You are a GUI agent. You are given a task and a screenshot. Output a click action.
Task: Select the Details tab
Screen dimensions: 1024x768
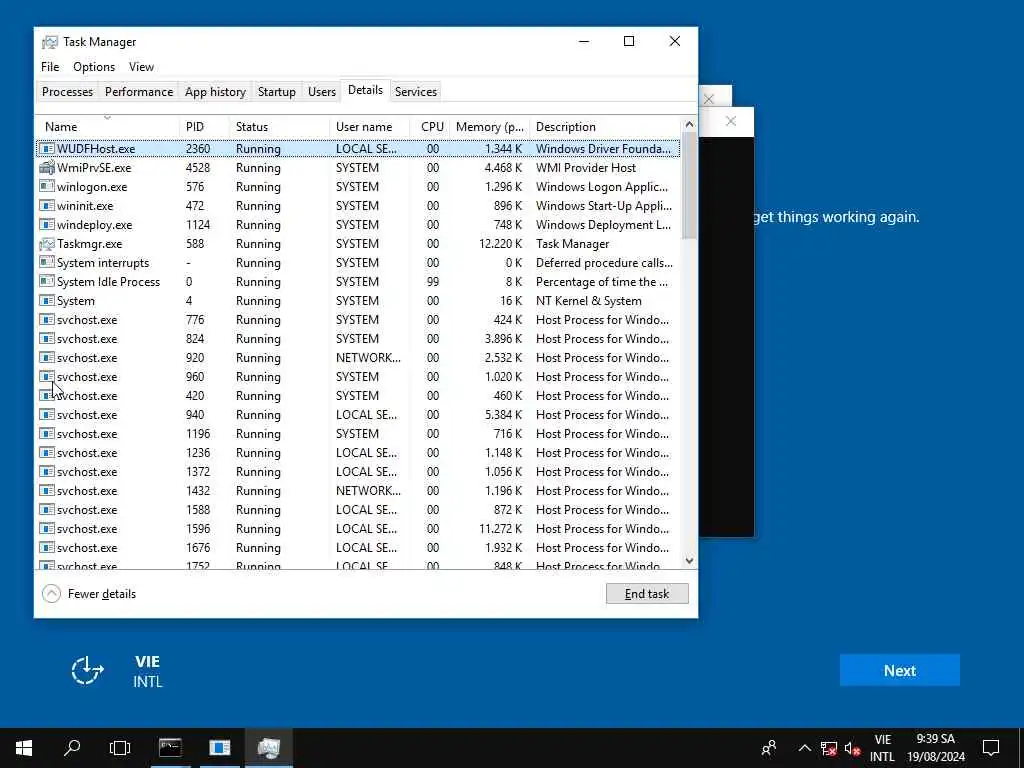pyautogui.click(x=366, y=90)
